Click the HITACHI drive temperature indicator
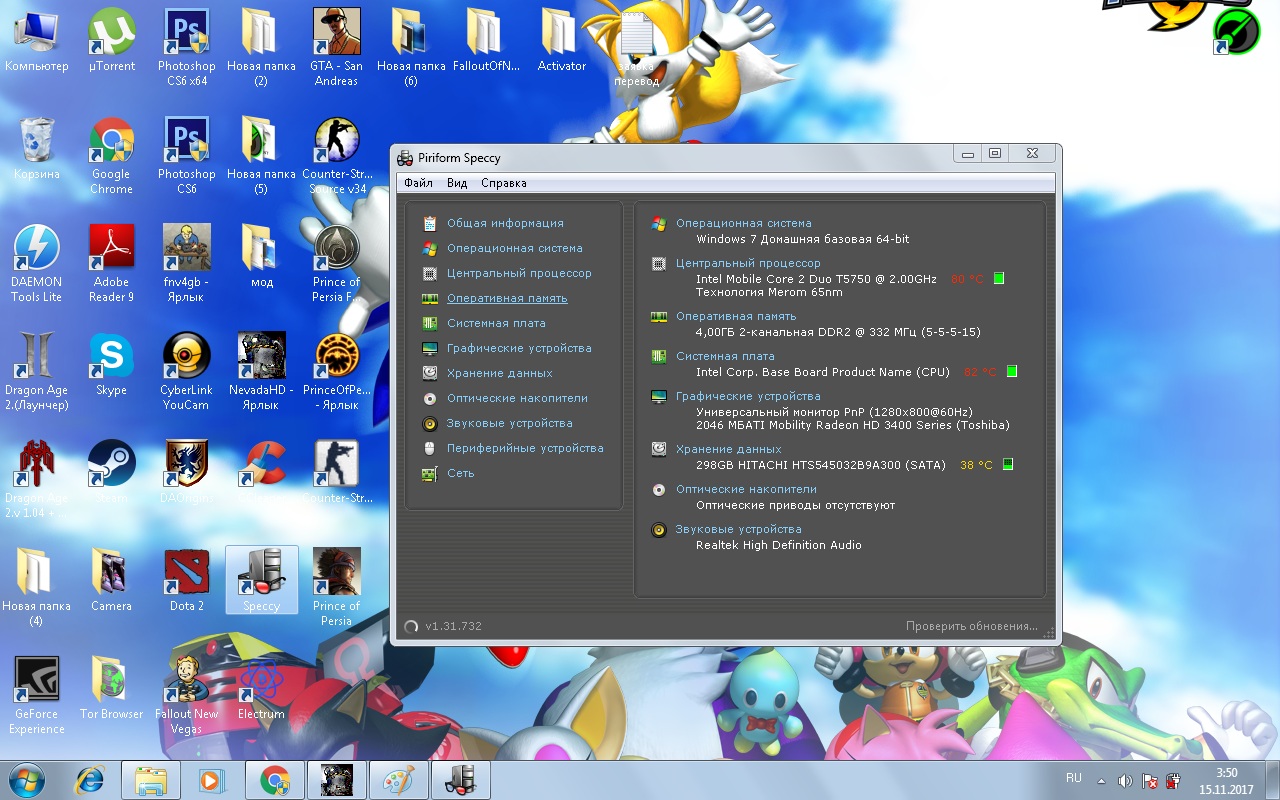Image resolution: width=1280 pixels, height=800 pixels. click(x=1008, y=465)
